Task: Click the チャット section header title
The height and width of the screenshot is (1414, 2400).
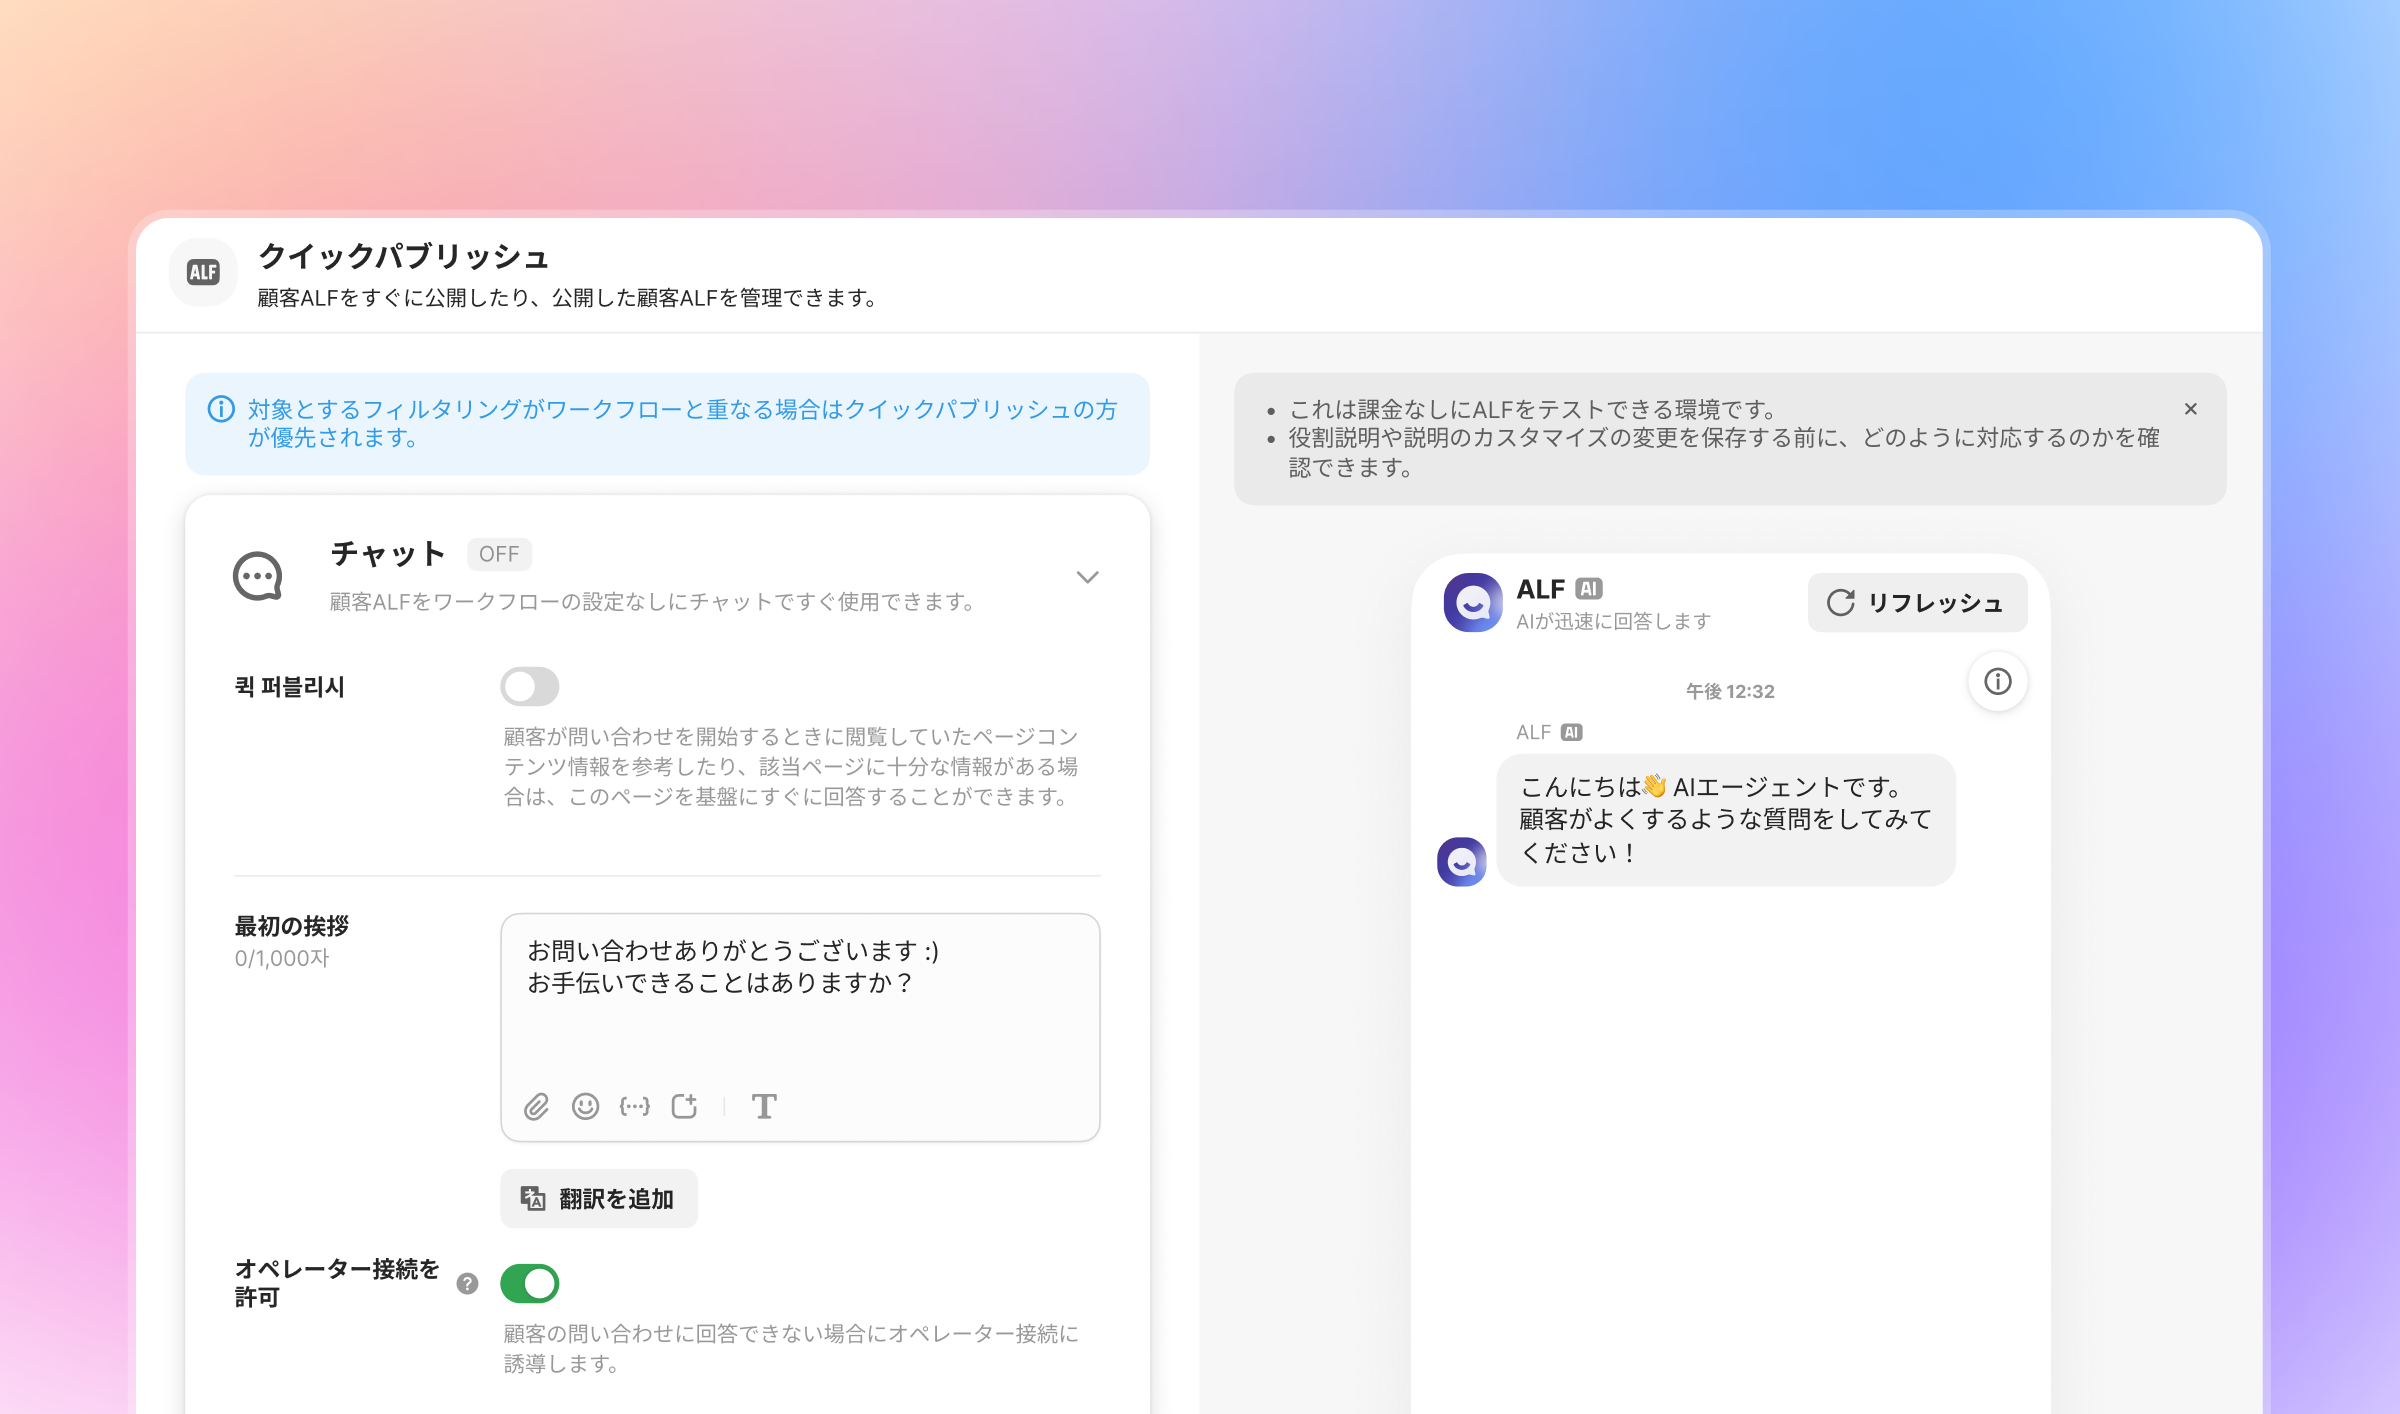Action: point(388,553)
